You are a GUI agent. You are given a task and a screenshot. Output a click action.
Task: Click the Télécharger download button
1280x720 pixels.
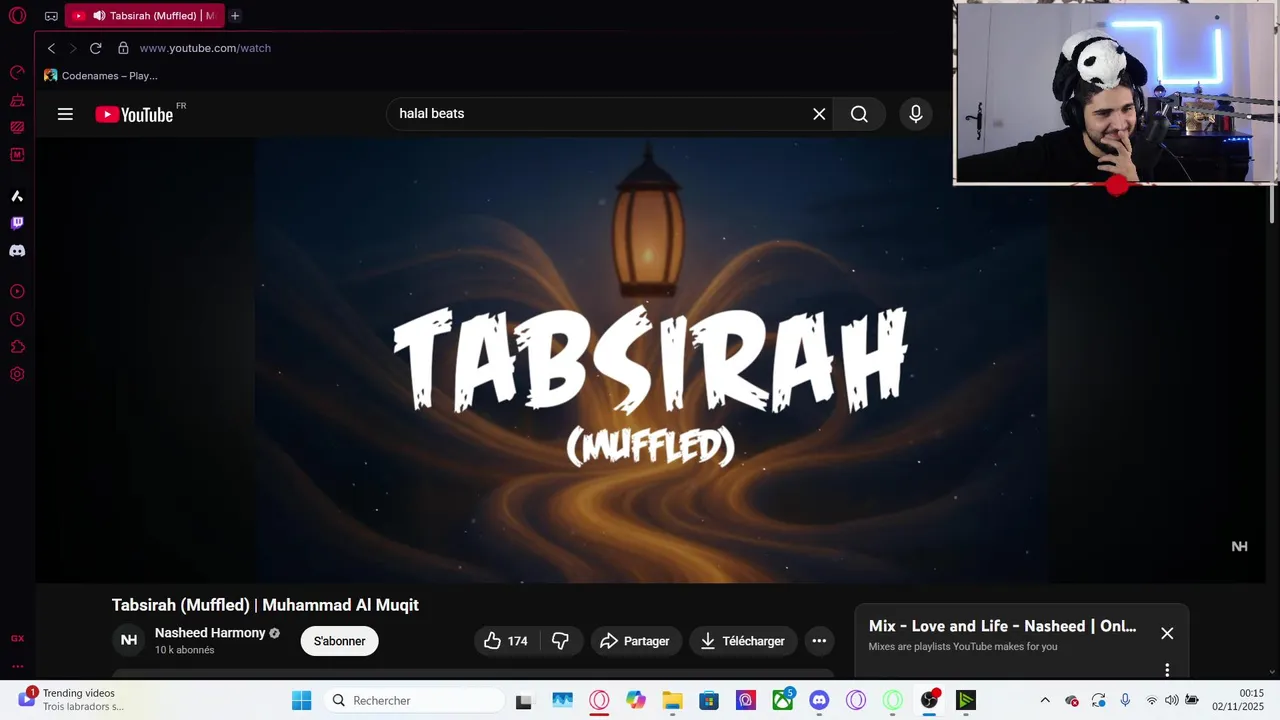(743, 641)
